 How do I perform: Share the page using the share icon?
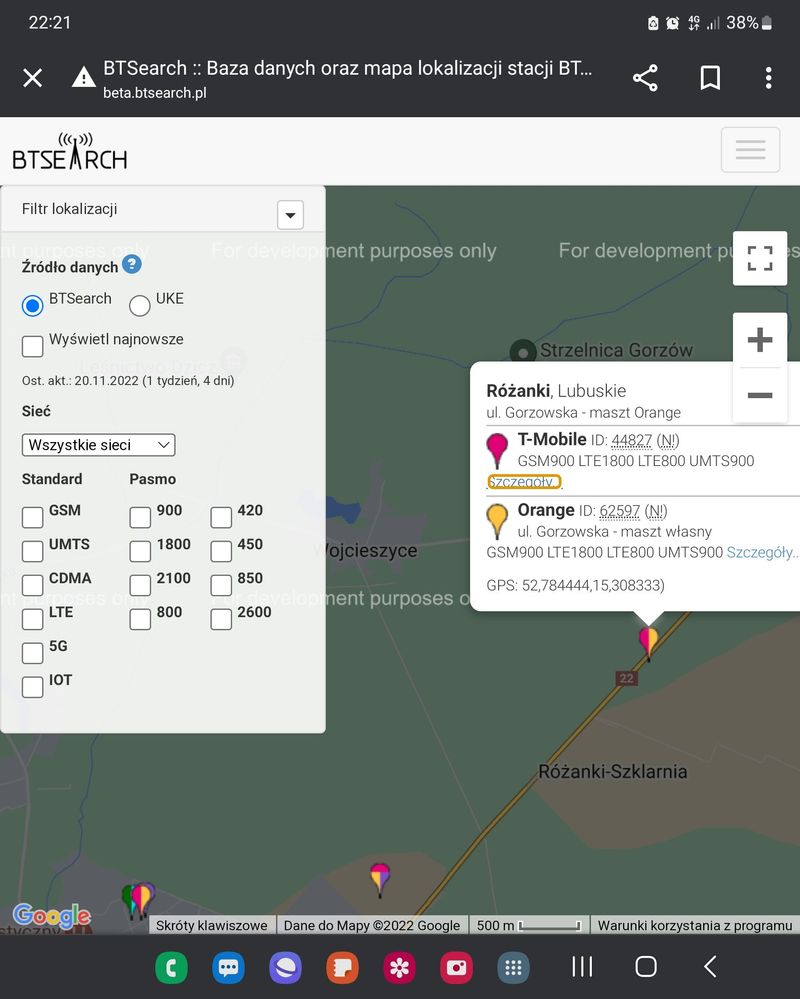tap(645, 77)
